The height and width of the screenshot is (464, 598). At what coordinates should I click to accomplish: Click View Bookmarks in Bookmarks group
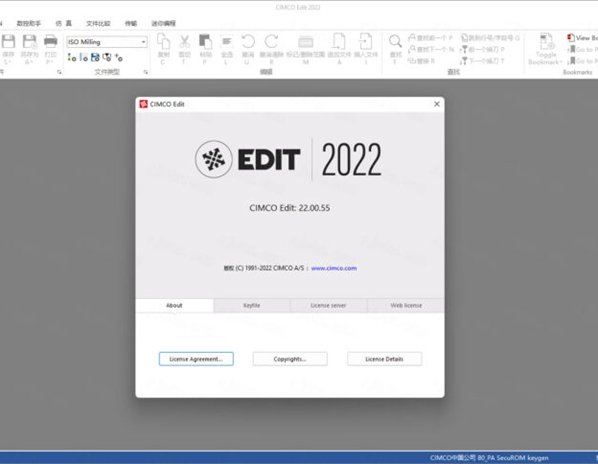coord(582,38)
